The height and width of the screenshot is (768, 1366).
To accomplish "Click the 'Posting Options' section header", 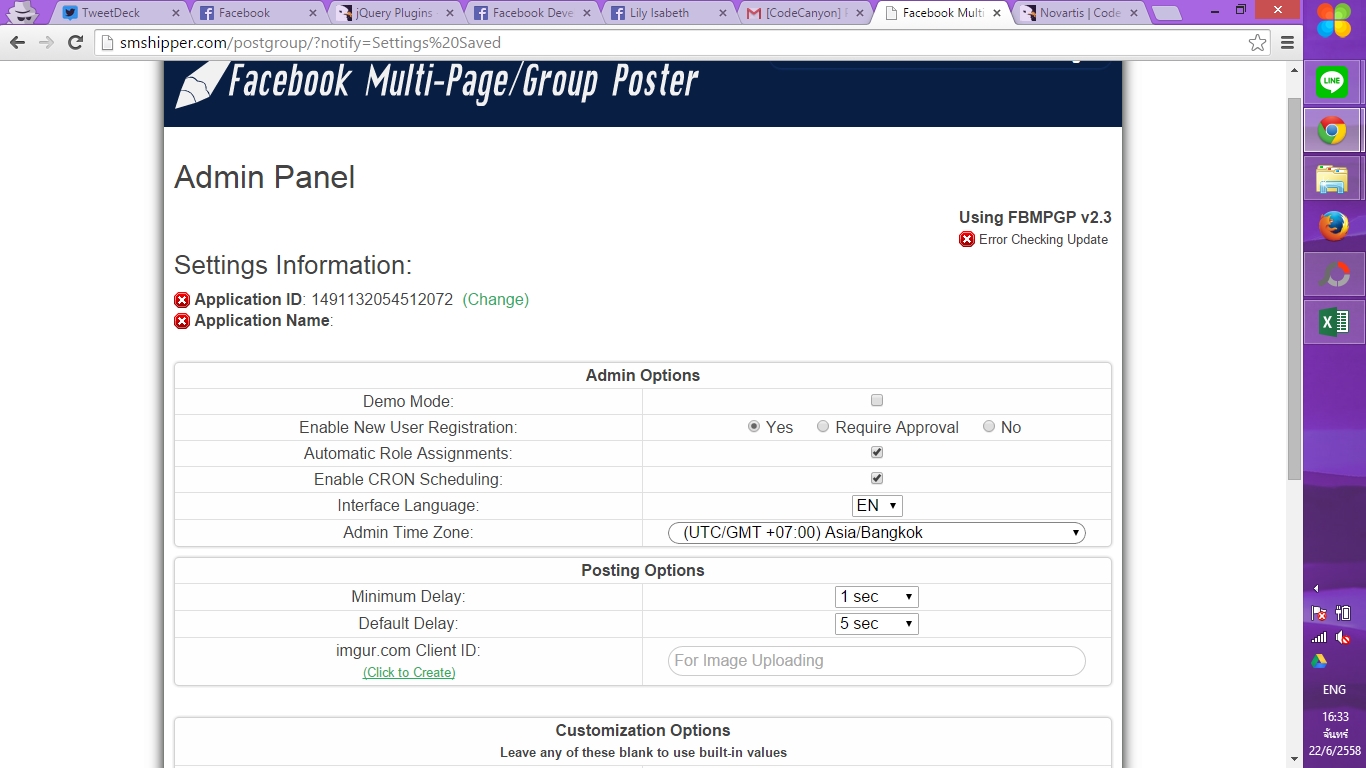I will pos(643,570).
